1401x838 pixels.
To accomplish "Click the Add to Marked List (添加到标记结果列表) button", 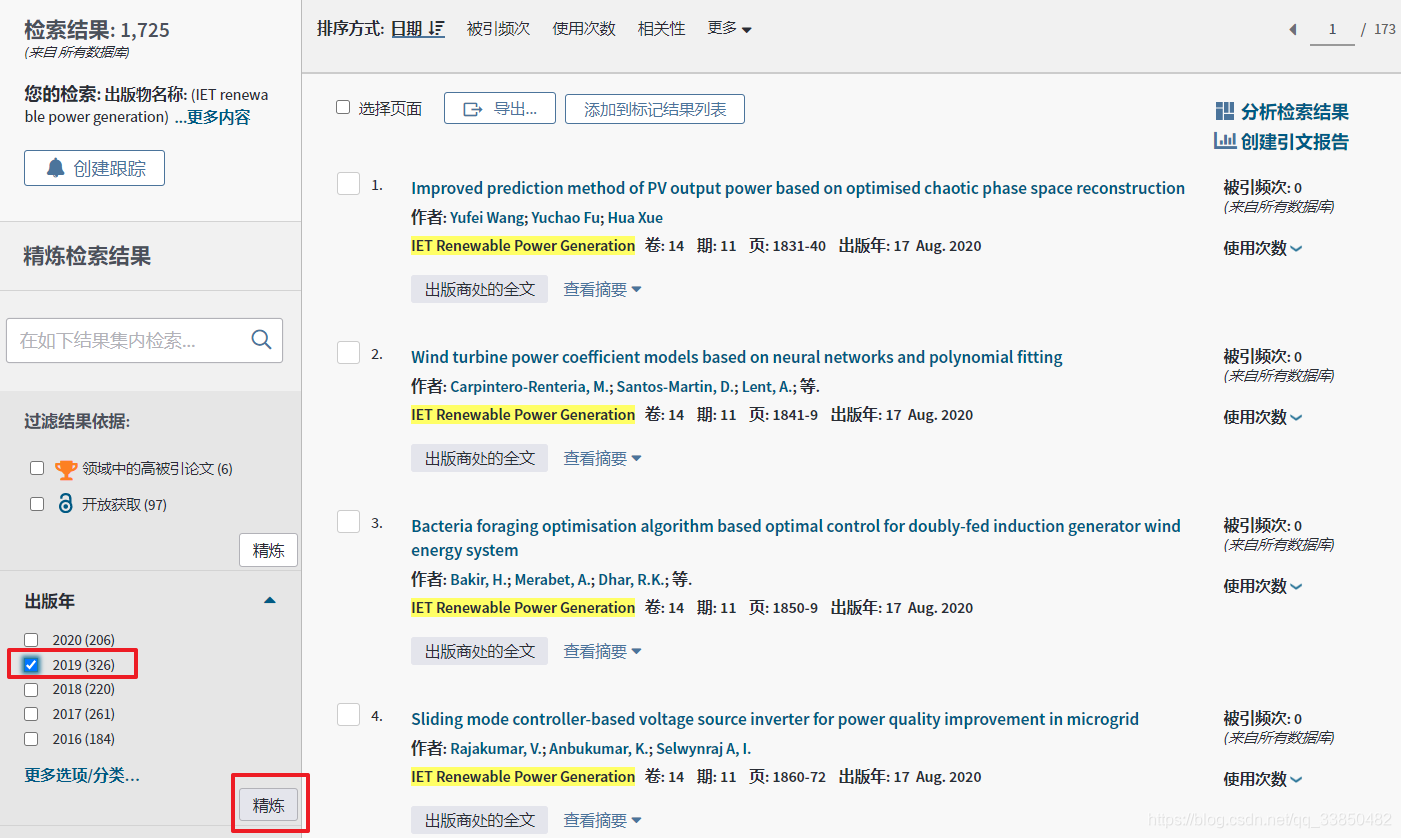I will pos(655,109).
